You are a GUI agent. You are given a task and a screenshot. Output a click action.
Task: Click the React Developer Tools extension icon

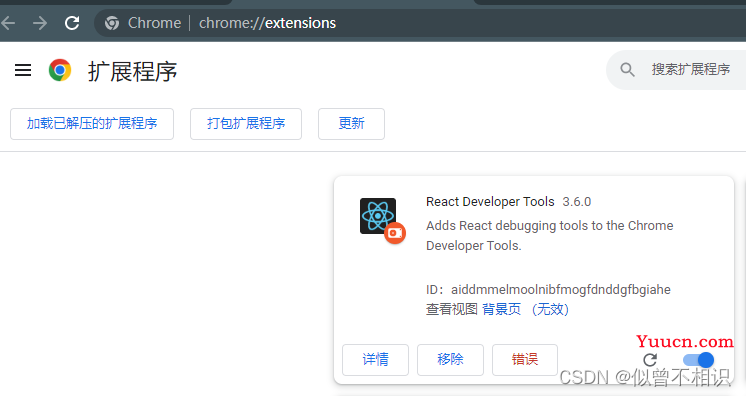[378, 216]
